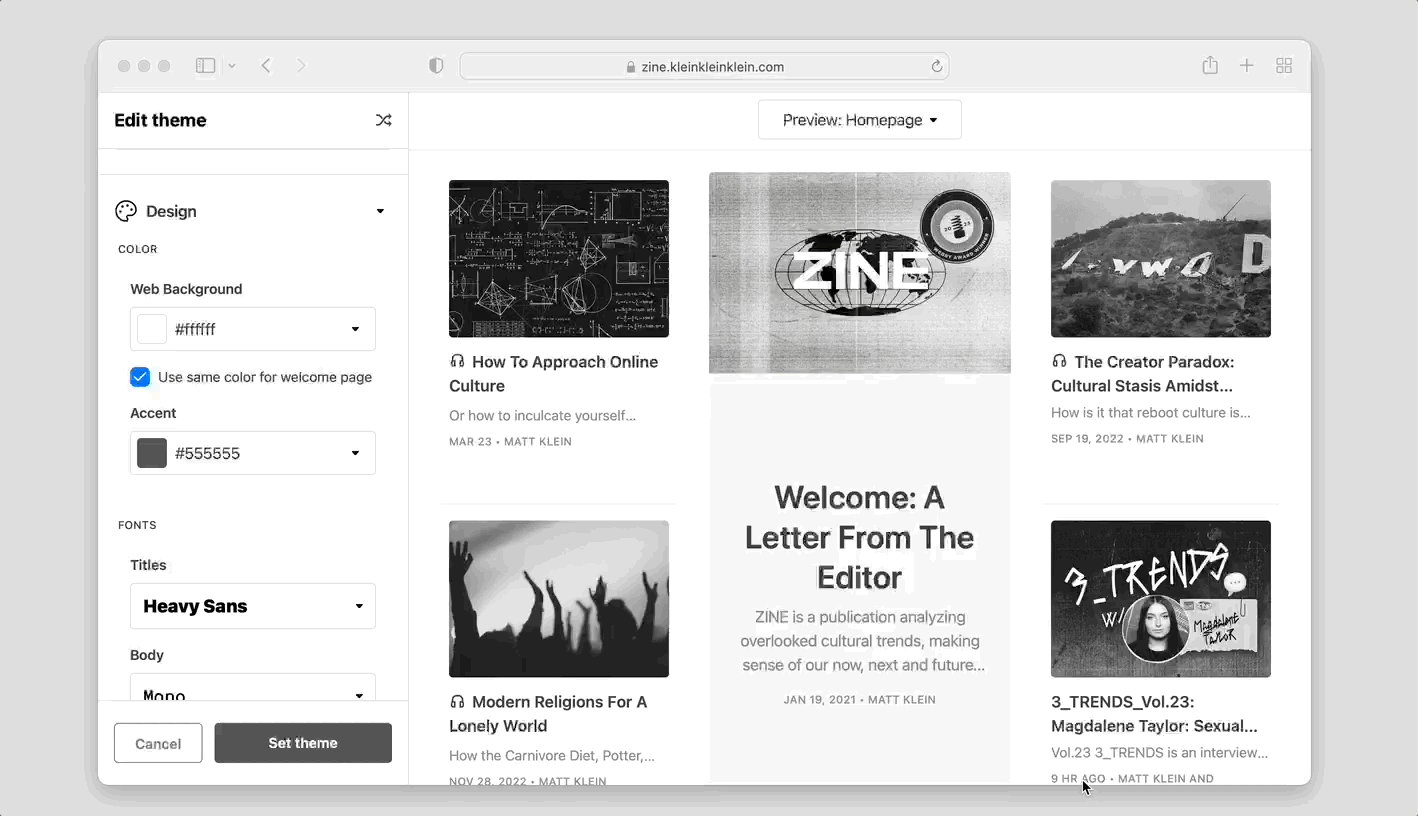Image resolution: width=1418 pixels, height=816 pixels.
Task: Click the Design palette icon
Action: [x=126, y=211]
